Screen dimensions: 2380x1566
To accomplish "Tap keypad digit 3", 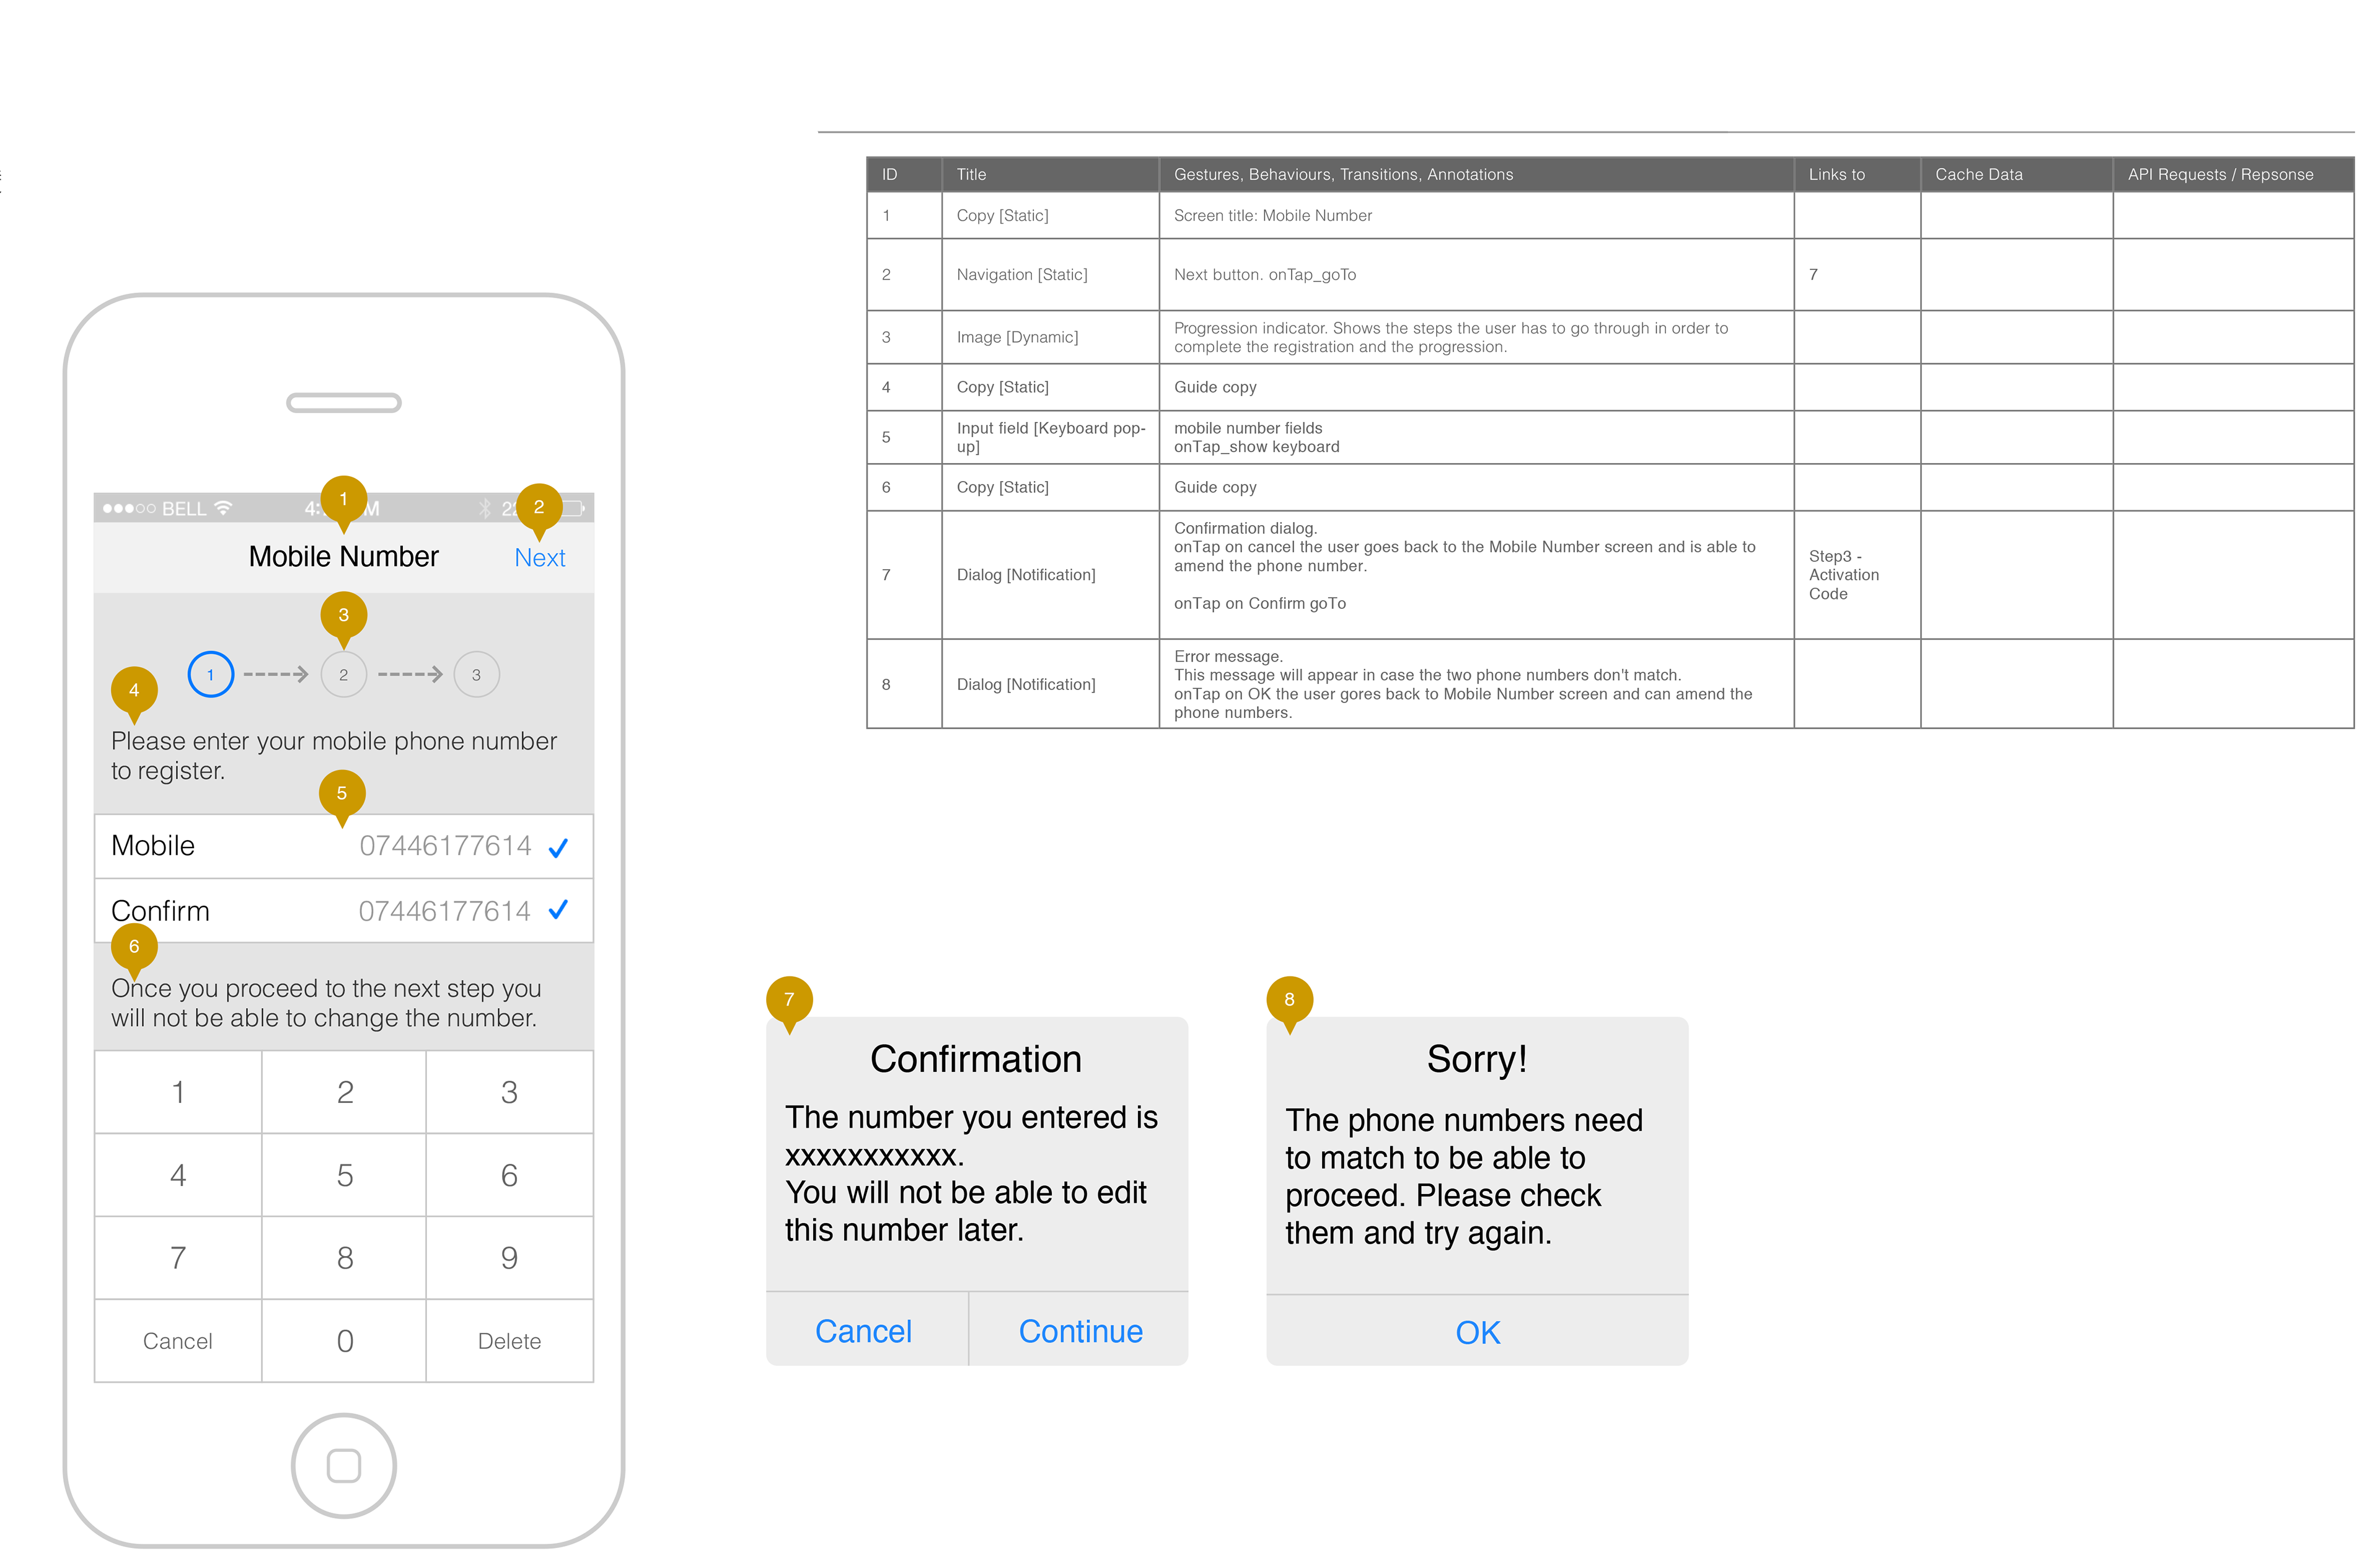I will click(510, 1092).
